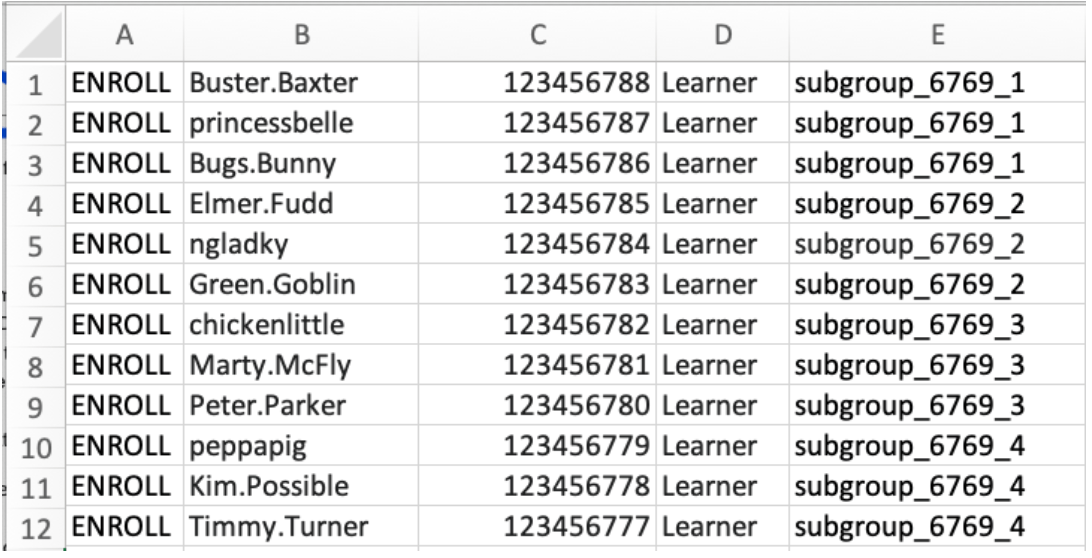Select column D header
The width and height of the screenshot is (1092, 558).
pyautogui.click(x=722, y=35)
